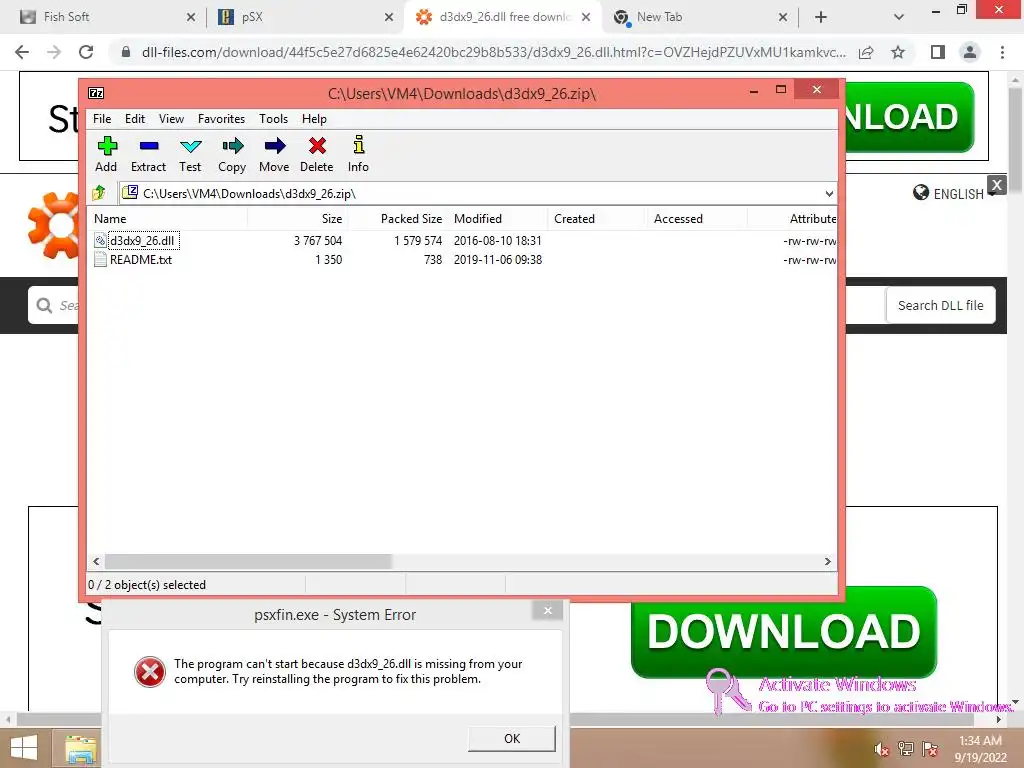Click the Search DLL file button
The image size is (1024, 768).
[940, 305]
